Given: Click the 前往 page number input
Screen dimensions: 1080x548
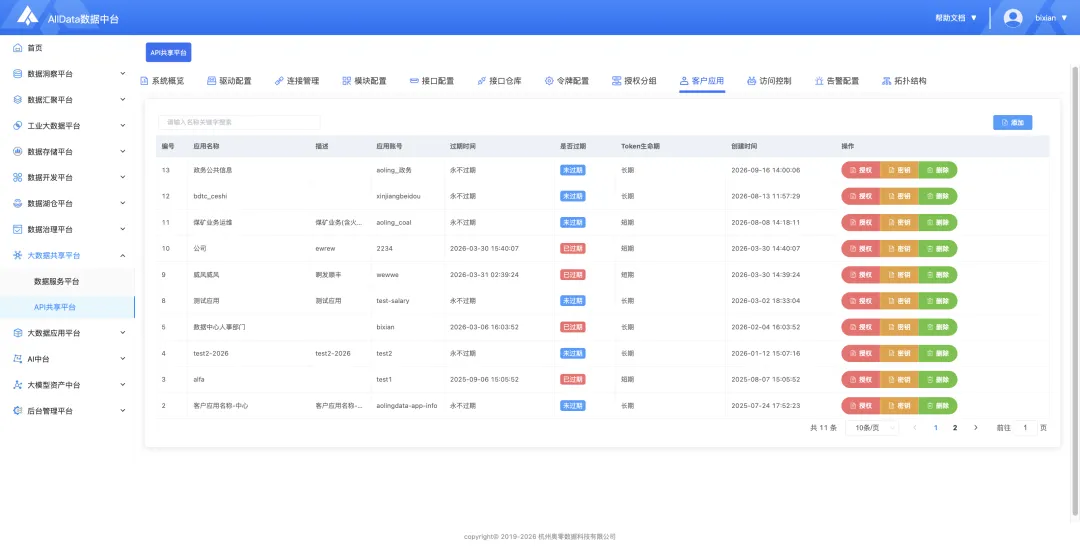Looking at the screenshot, I should [1026, 428].
